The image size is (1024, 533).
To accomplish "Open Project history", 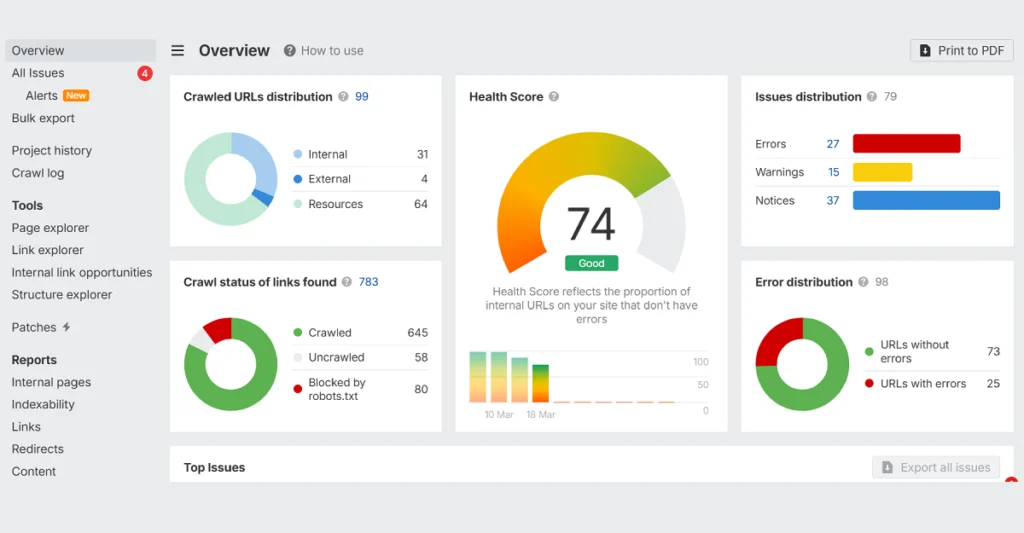I will point(52,150).
